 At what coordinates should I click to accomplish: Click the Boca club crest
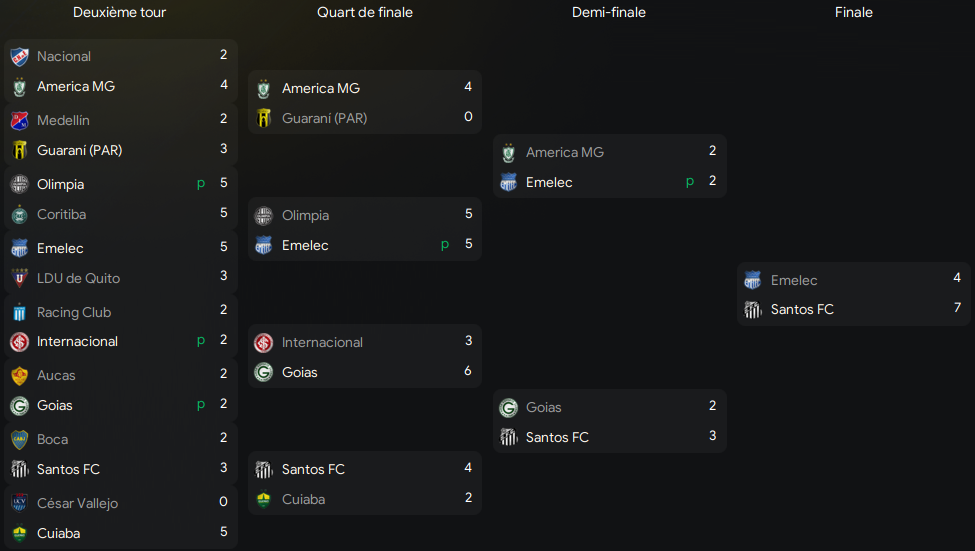(20, 440)
